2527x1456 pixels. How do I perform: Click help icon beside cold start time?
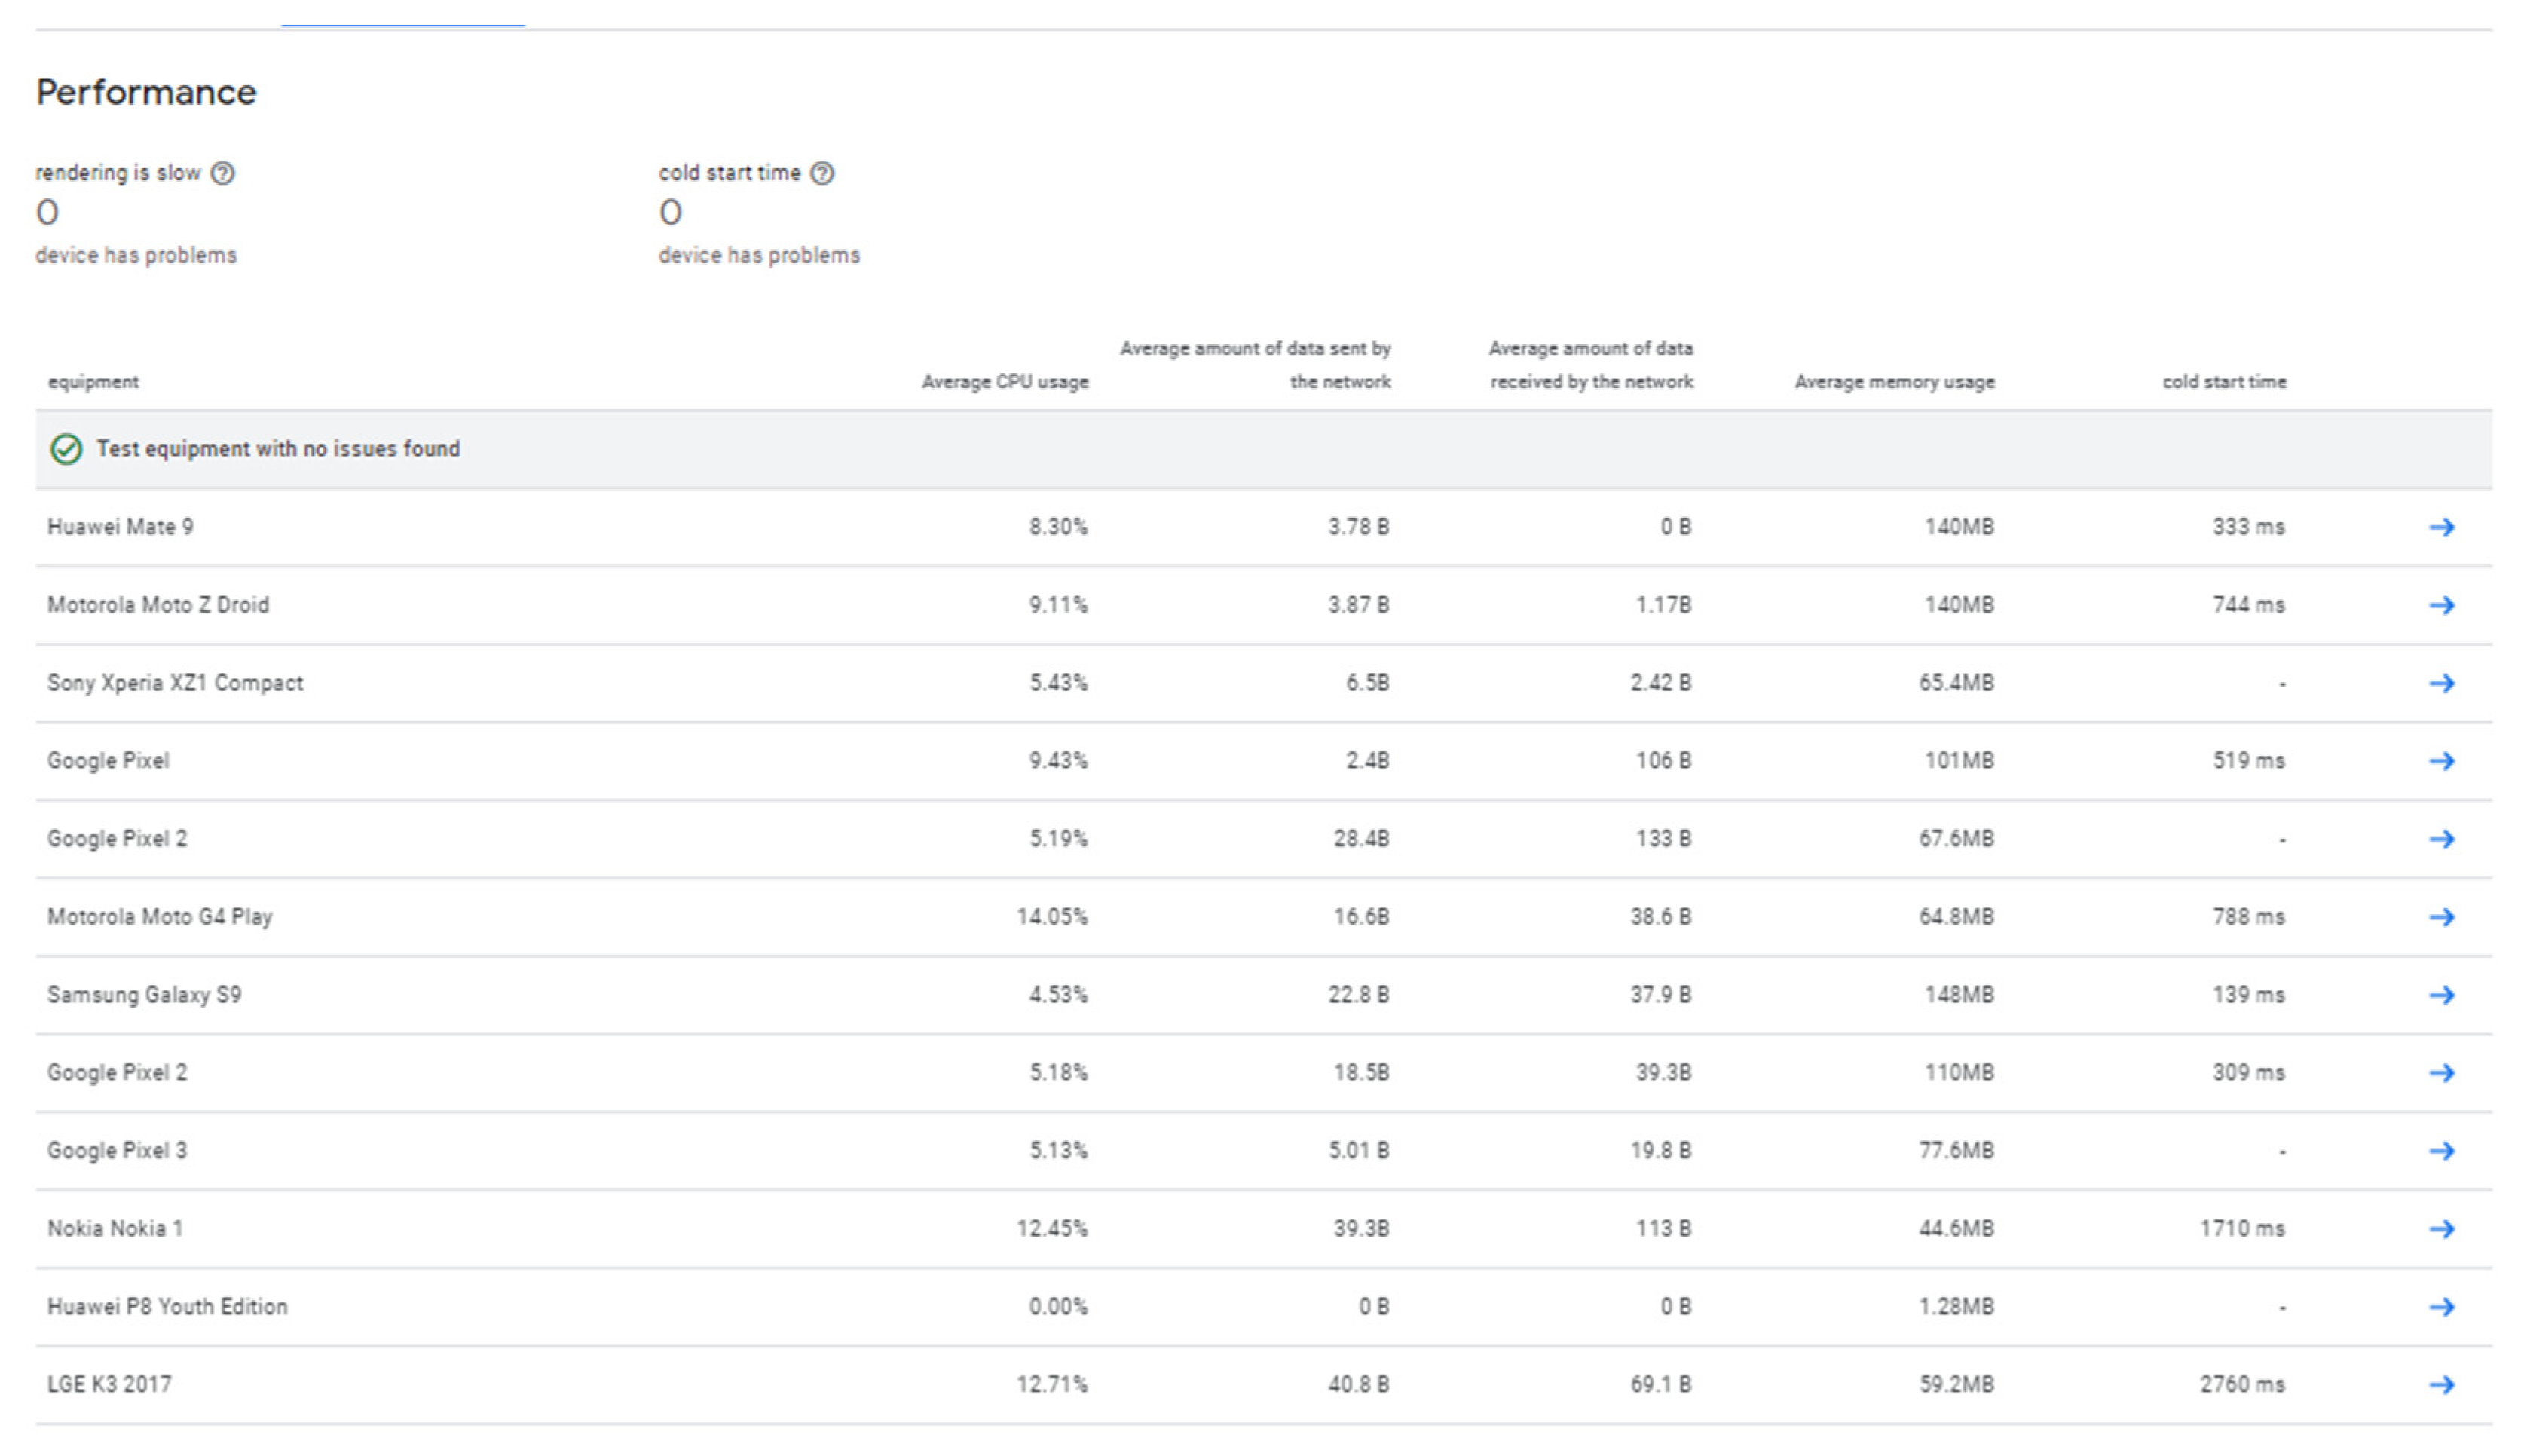[x=822, y=173]
